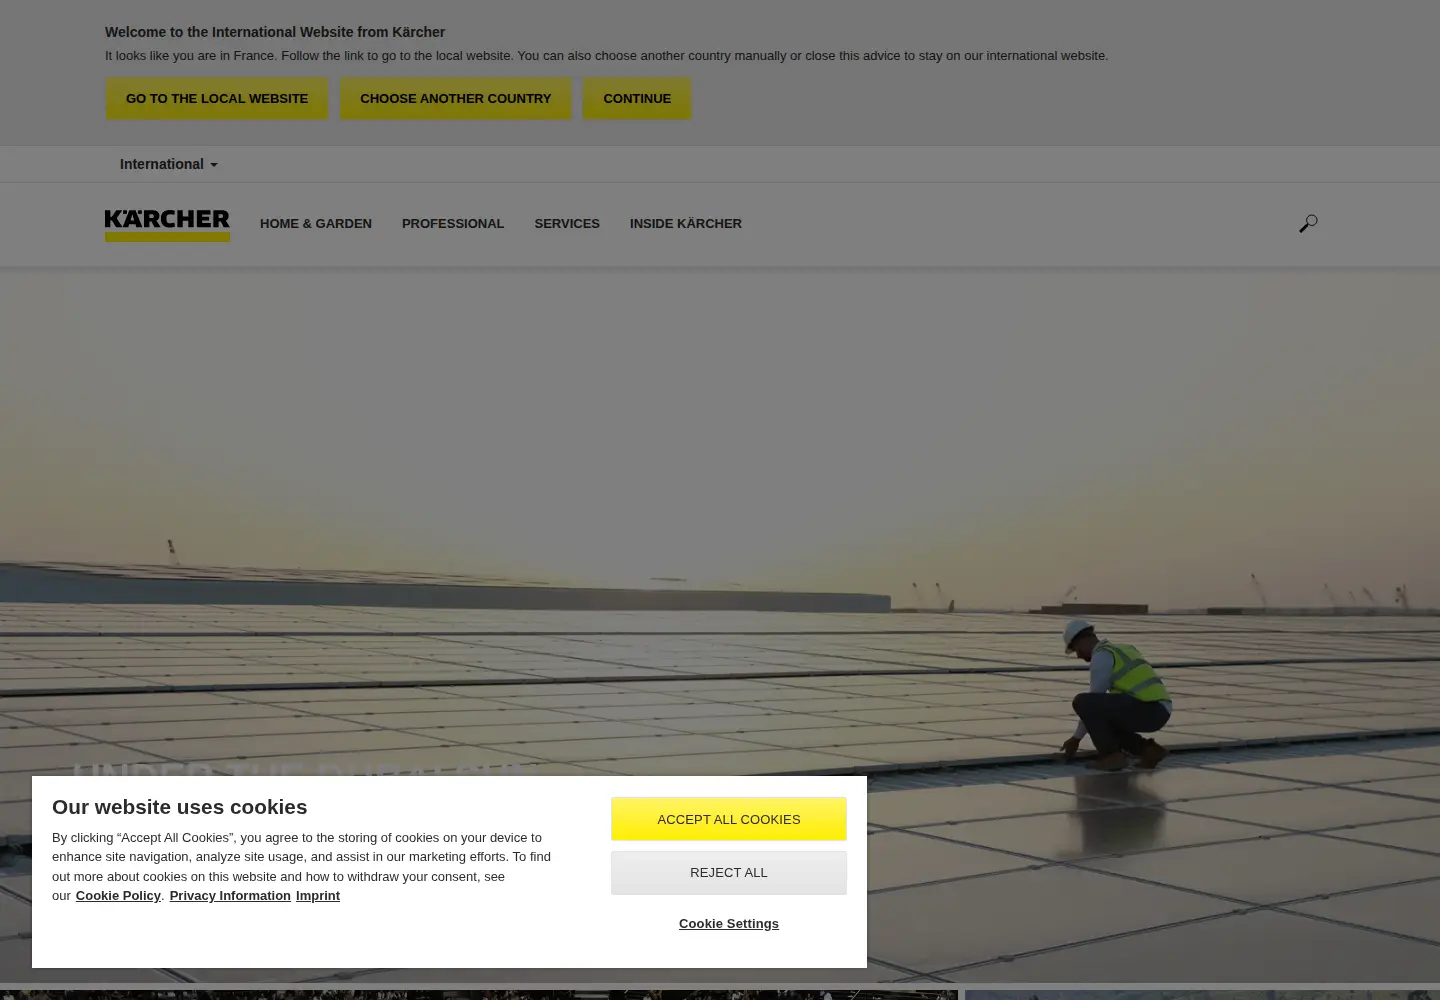Click the Continue button

click(x=637, y=99)
